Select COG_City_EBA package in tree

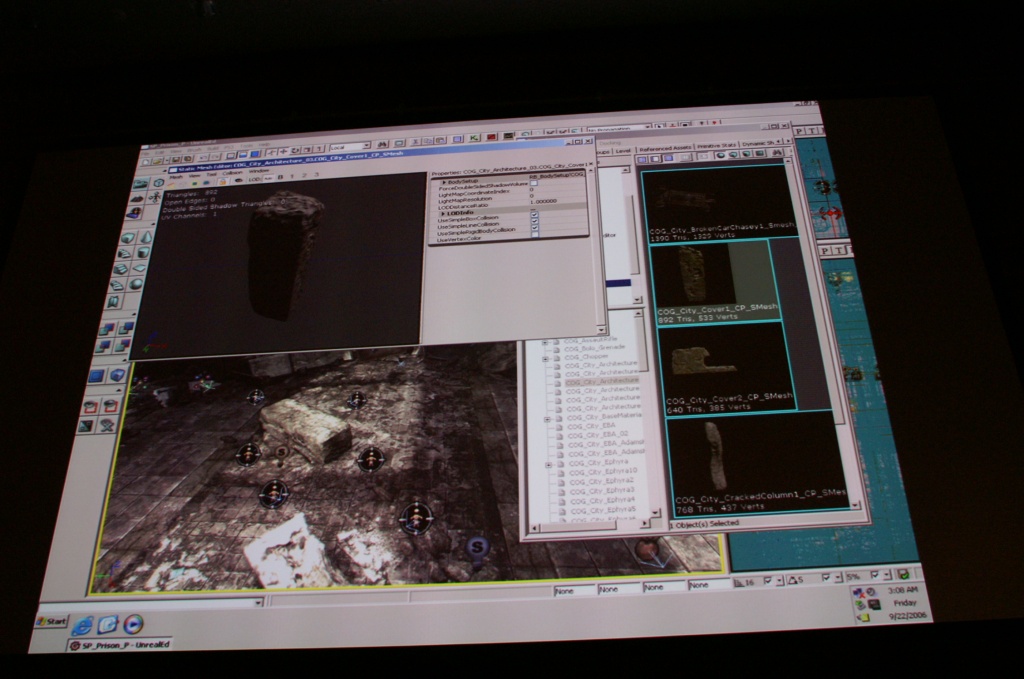tap(588, 424)
